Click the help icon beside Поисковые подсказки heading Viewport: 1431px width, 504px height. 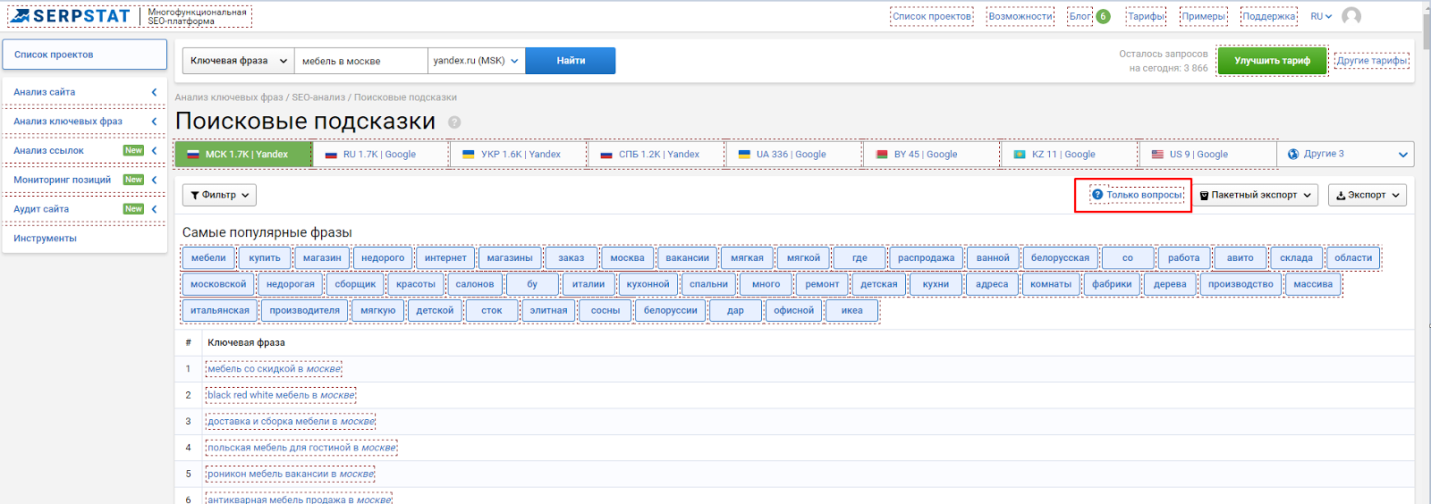click(x=454, y=122)
